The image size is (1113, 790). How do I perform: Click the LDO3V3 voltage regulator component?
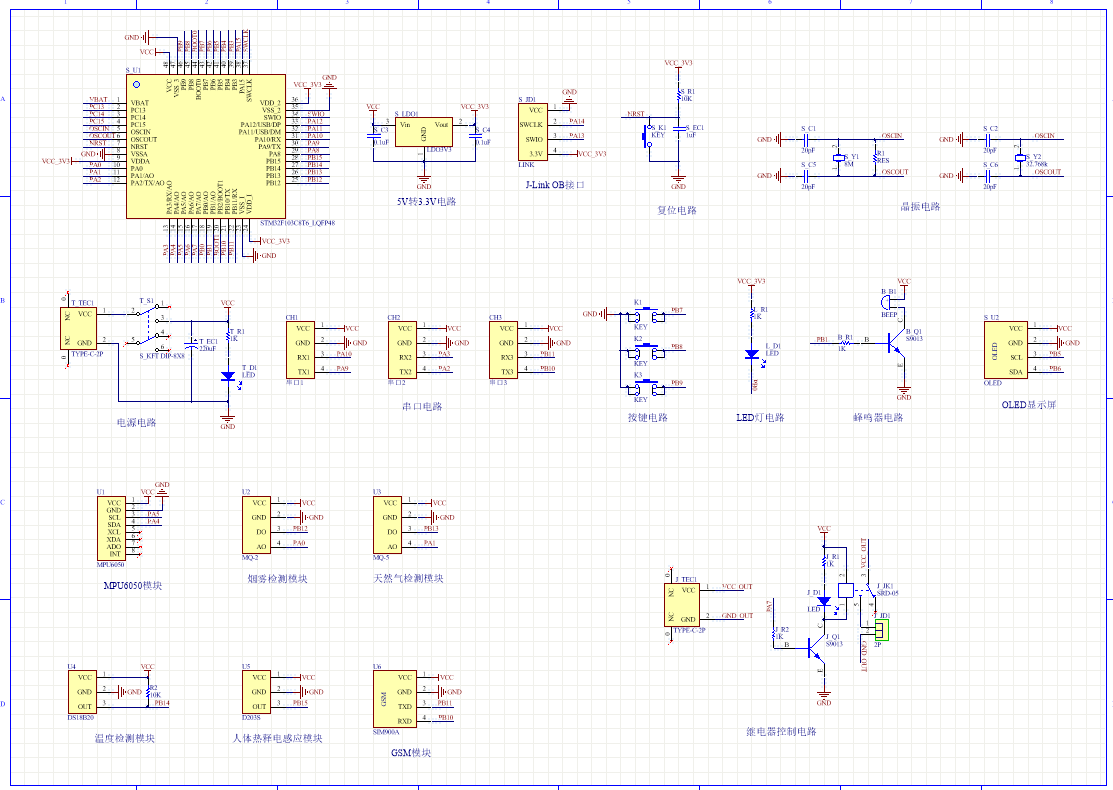tap(423, 132)
